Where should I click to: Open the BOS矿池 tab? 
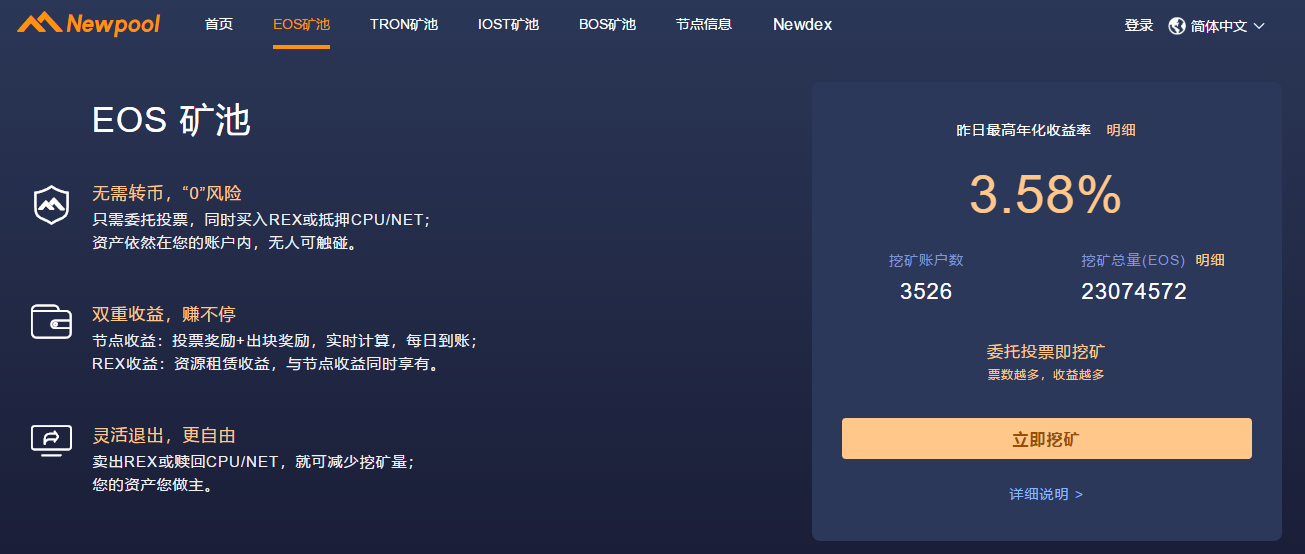607,25
